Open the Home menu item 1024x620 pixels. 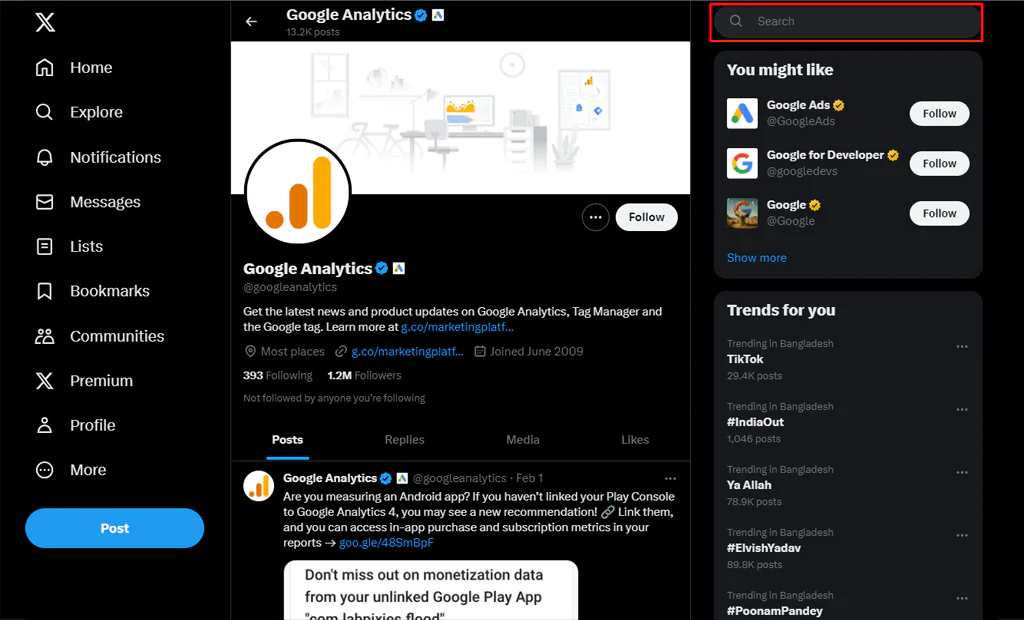[x=74, y=67]
